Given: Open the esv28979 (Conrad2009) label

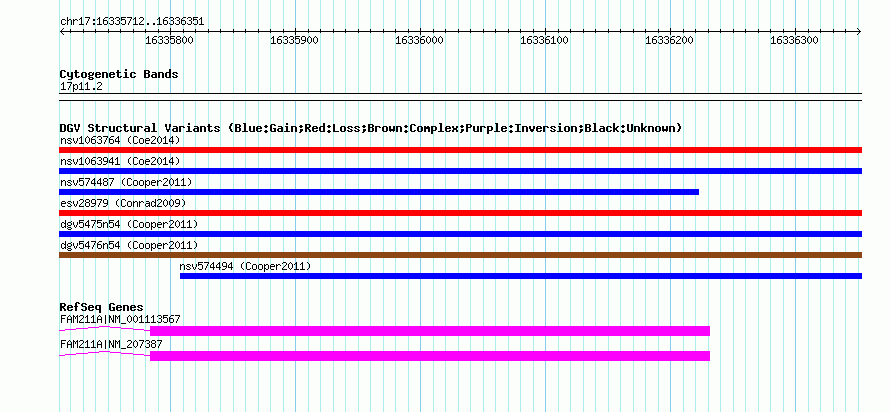Looking at the screenshot, I should coord(123,203).
